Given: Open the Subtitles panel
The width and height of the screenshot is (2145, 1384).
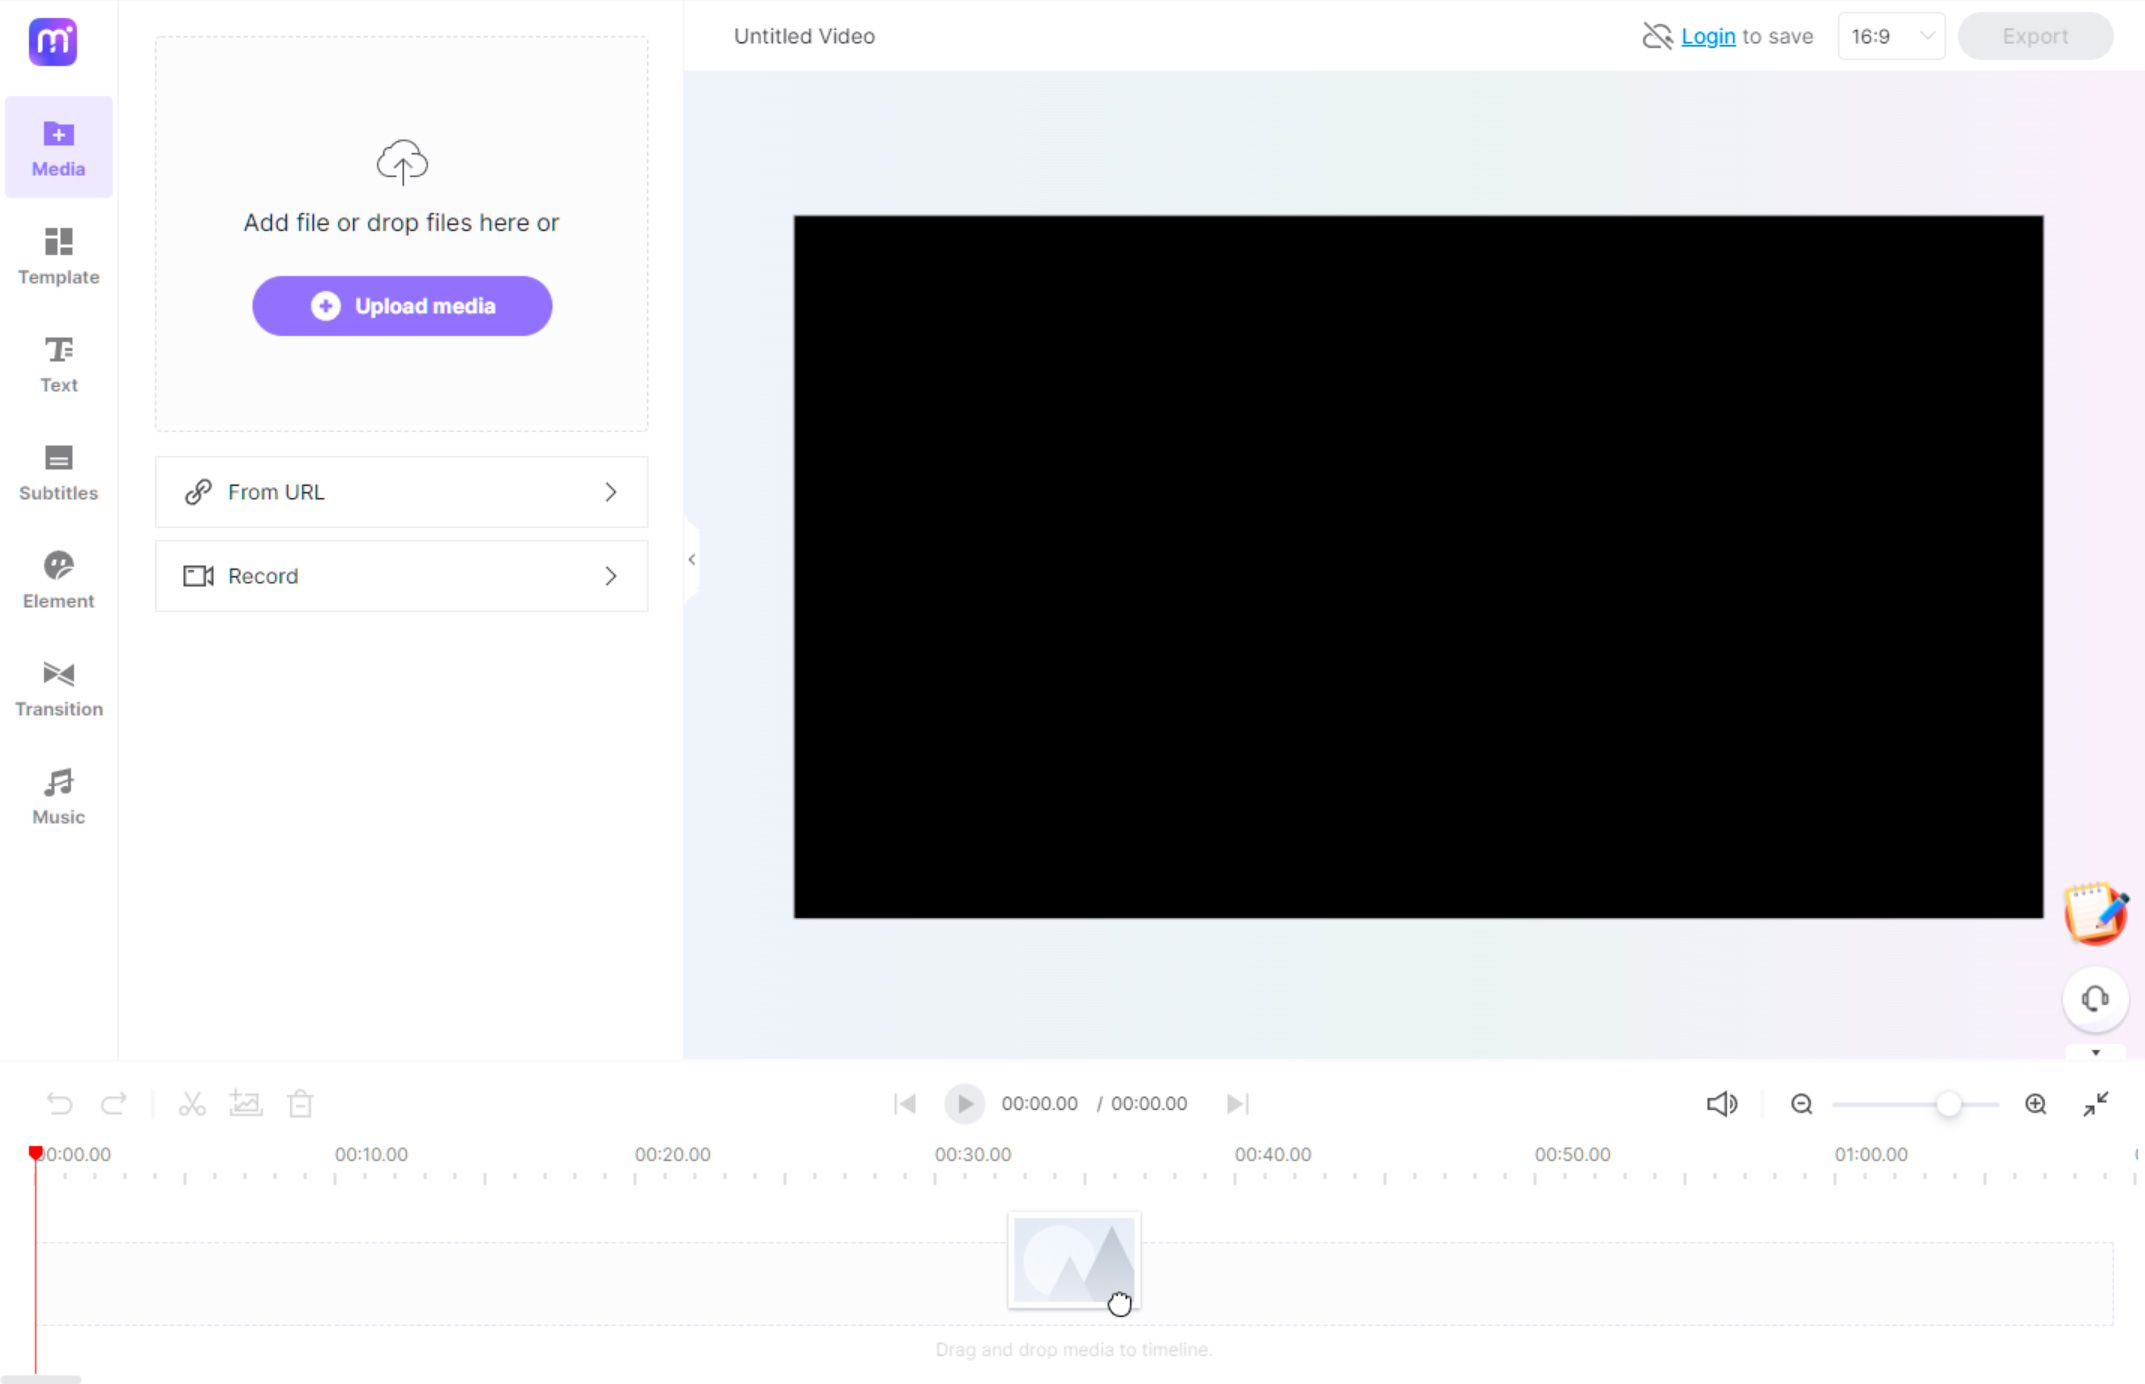Looking at the screenshot, I should [58, 471].
